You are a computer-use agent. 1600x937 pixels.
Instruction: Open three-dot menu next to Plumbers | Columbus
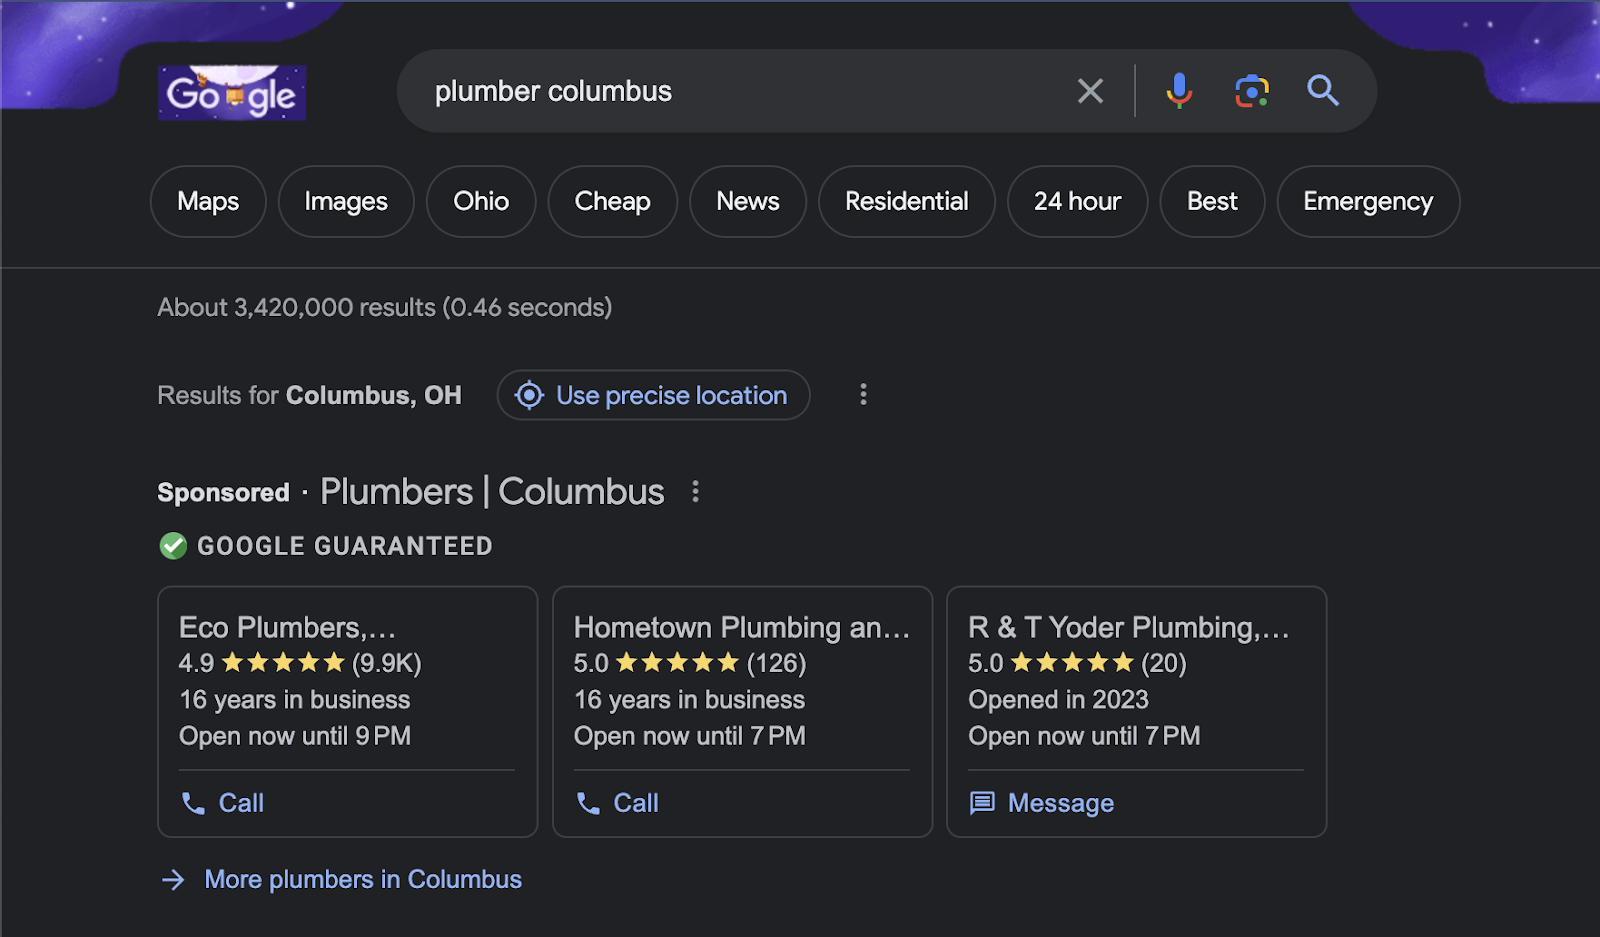pyautogui.click(x=696, y=492)
